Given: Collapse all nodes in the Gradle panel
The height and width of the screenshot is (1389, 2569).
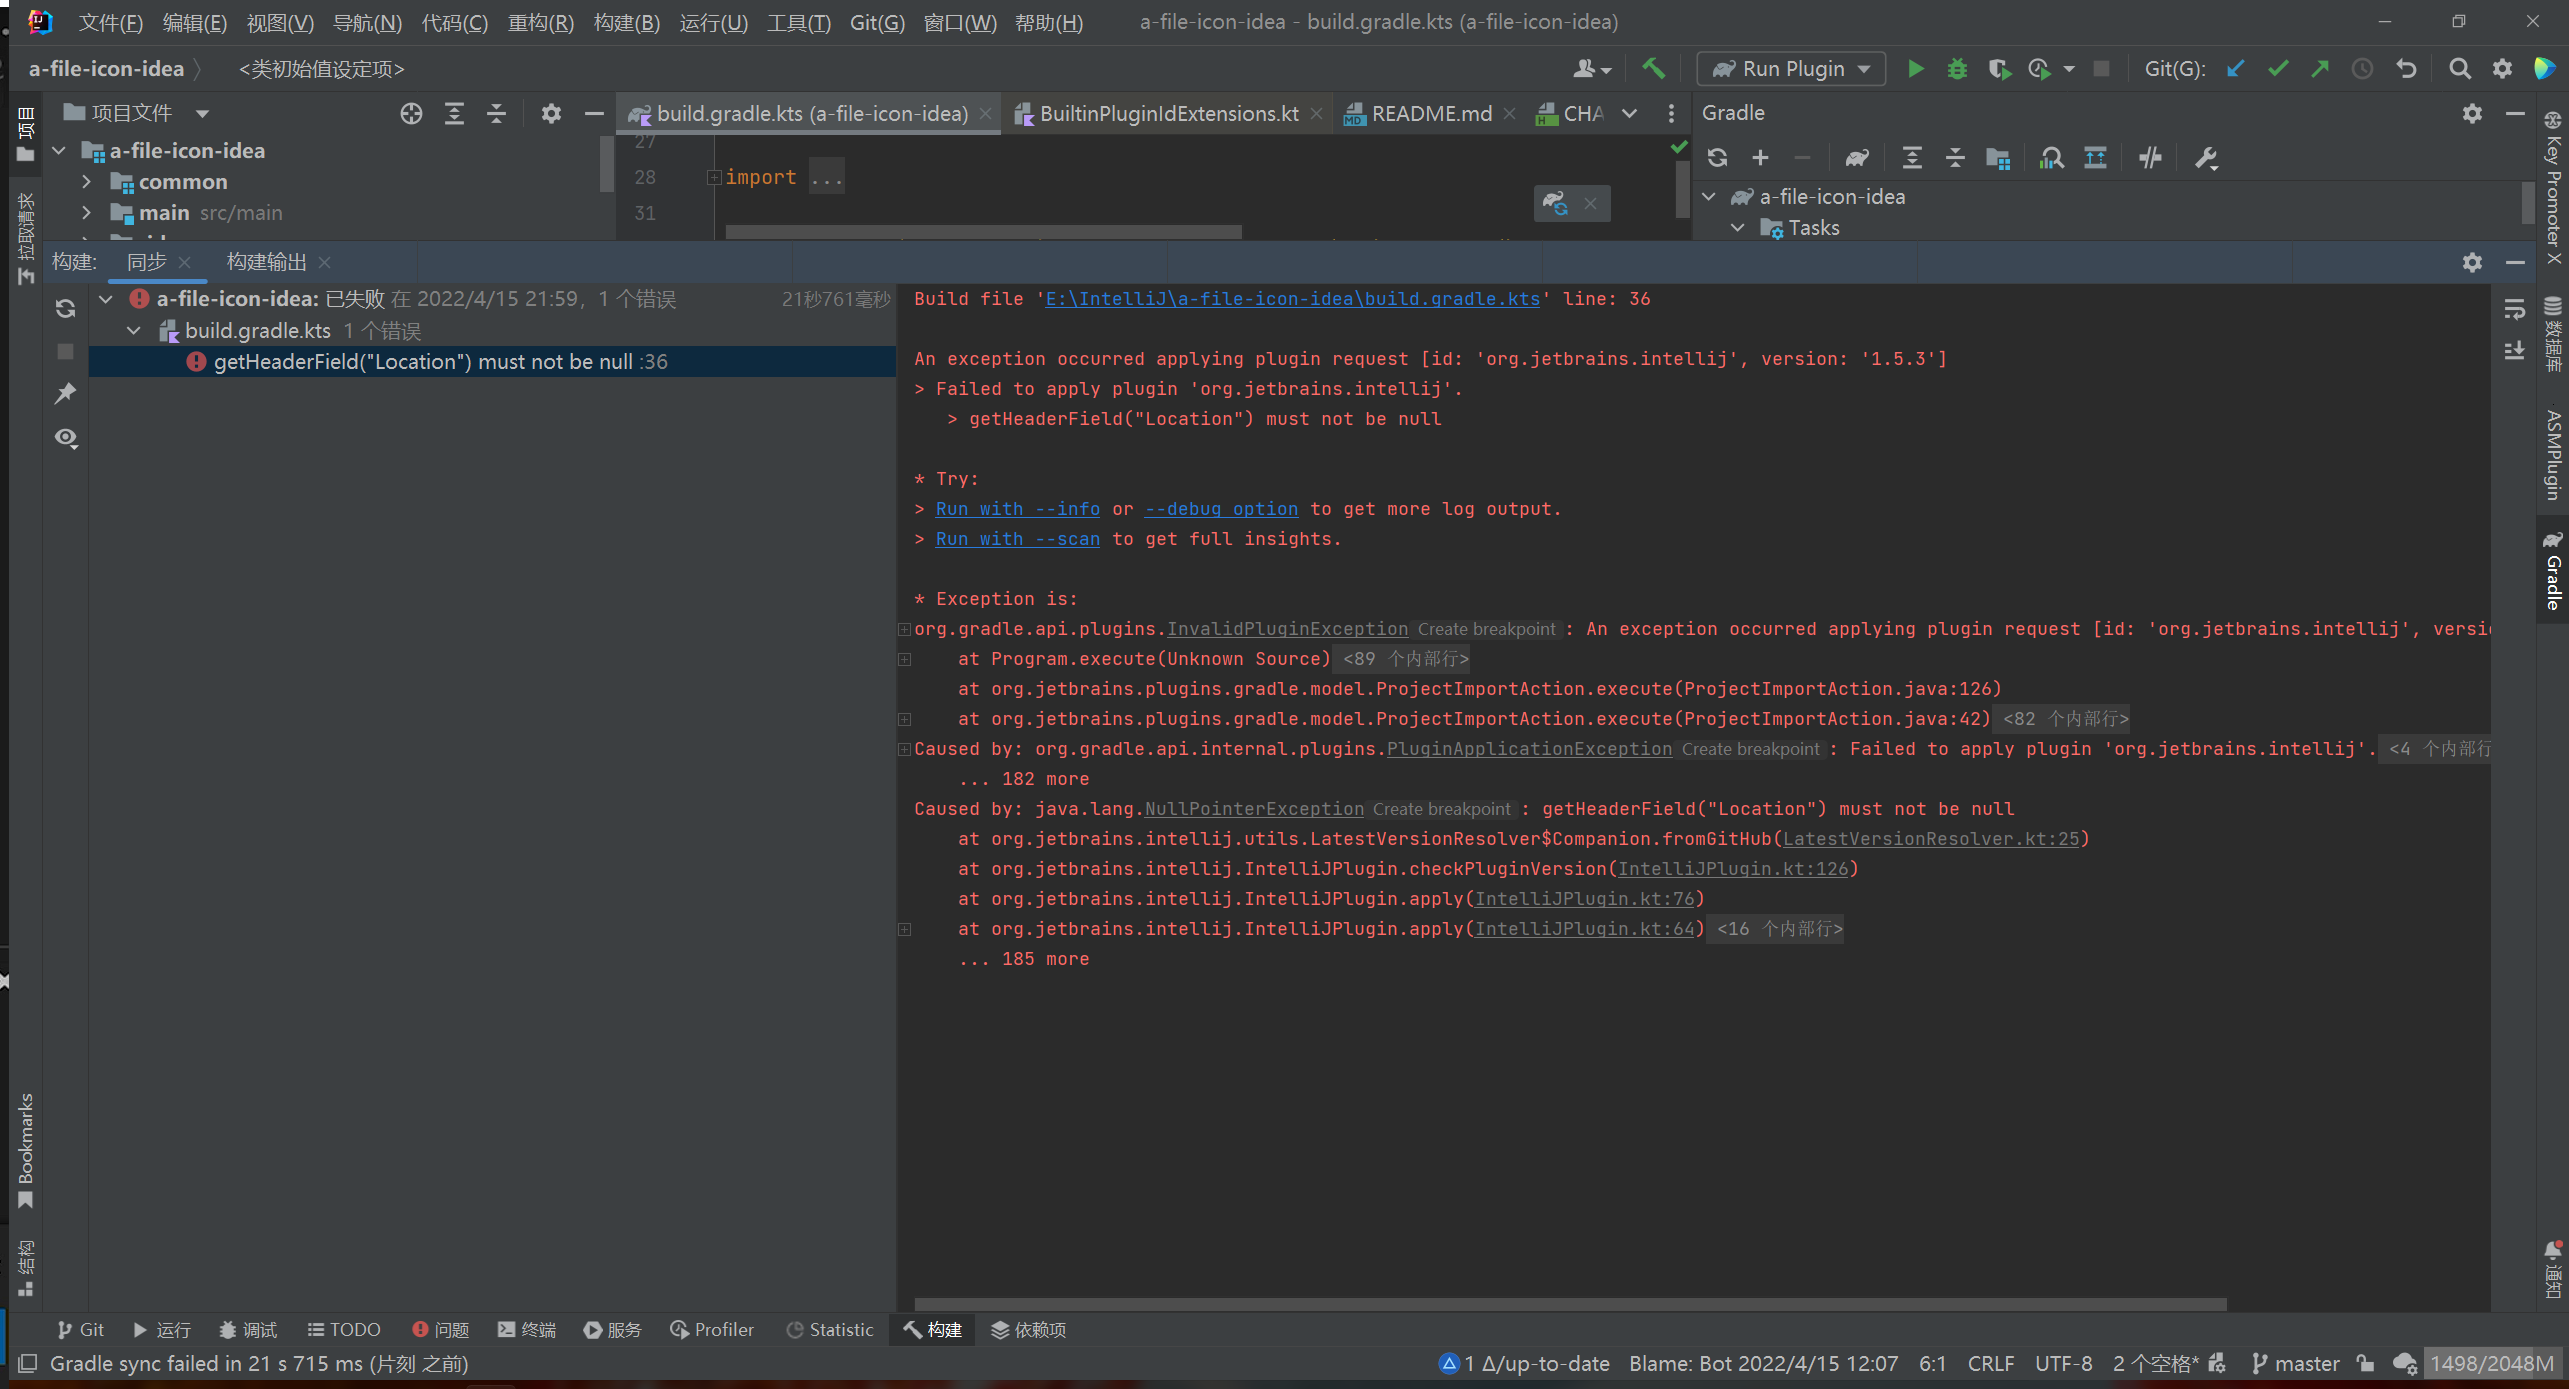Looking at the screenshot, I should 1955,157.
